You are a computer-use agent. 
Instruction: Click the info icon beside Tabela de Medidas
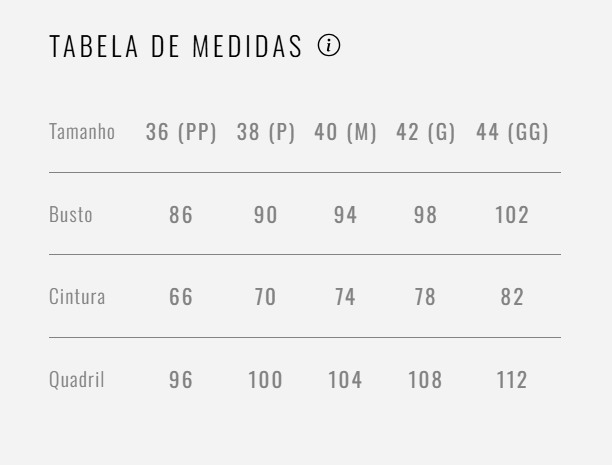click(329, 46)
